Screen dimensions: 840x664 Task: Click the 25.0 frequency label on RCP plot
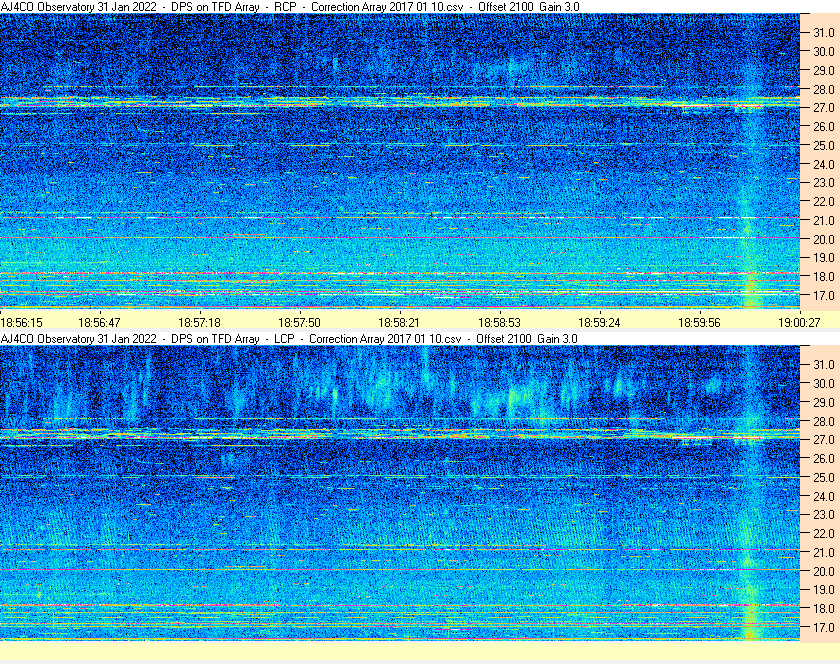pyautogui.click(x=824, y=146)
